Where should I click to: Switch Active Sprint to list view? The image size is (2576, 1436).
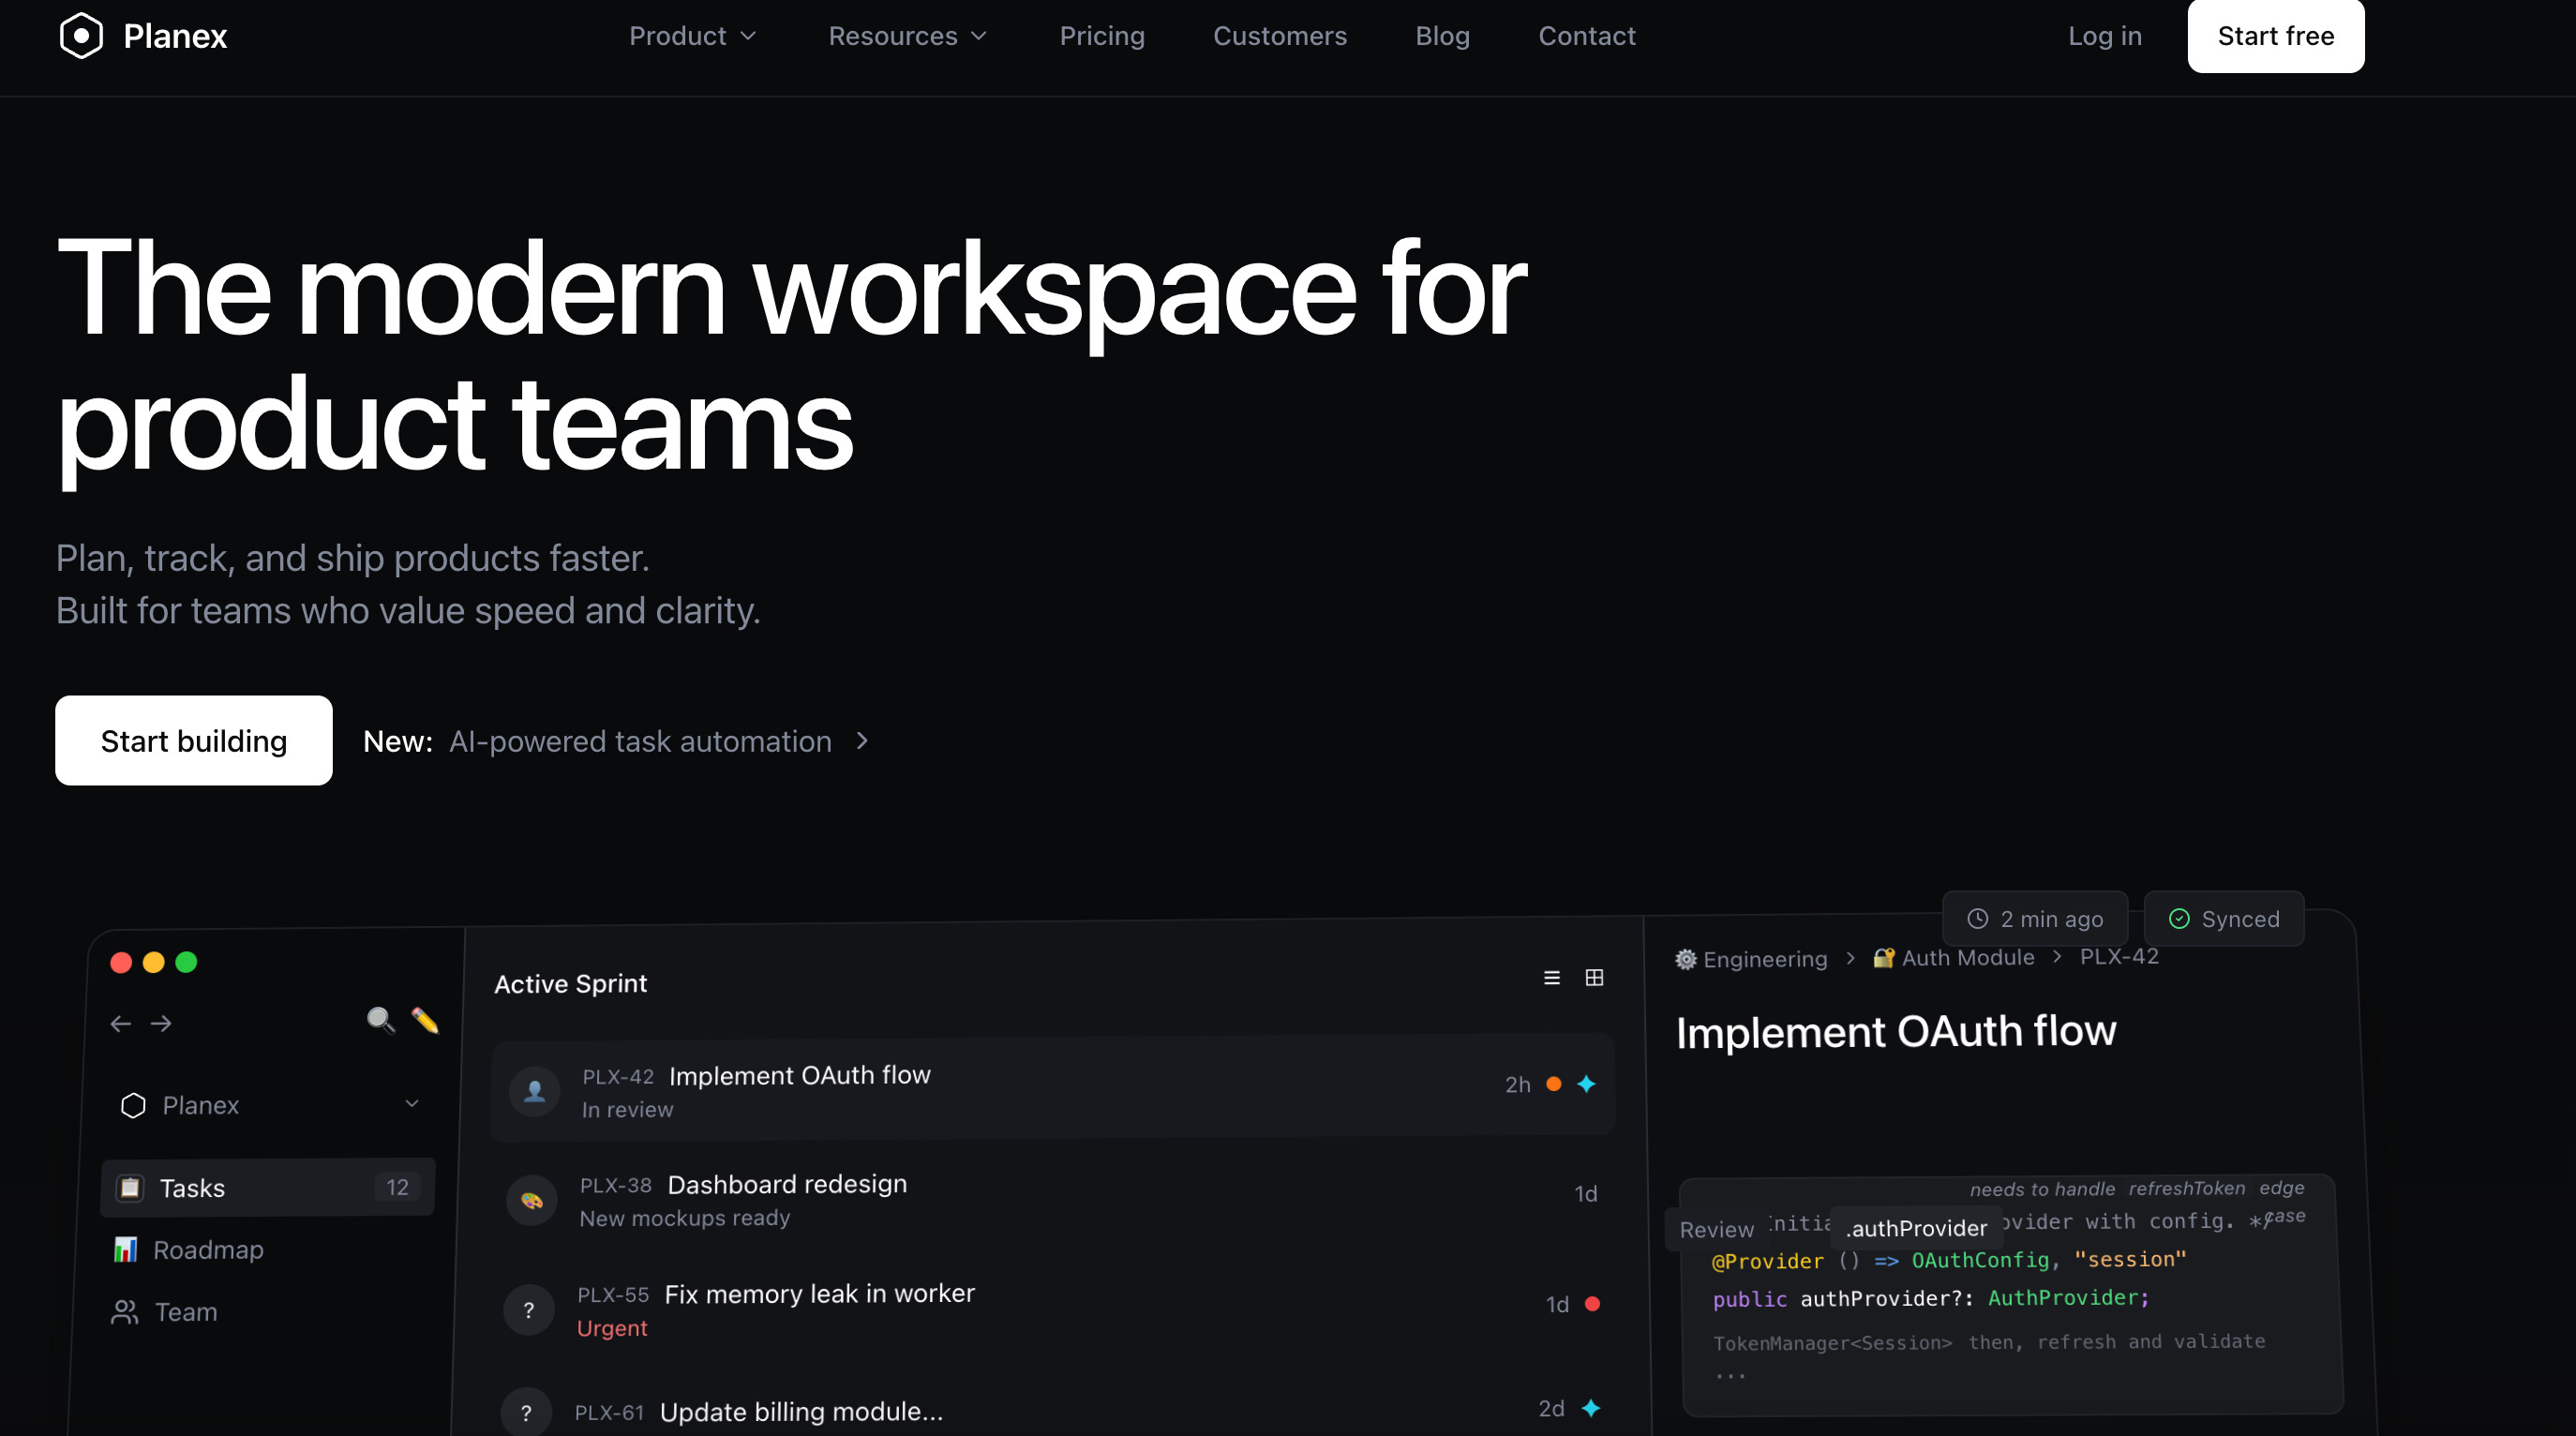point(1551,977)
